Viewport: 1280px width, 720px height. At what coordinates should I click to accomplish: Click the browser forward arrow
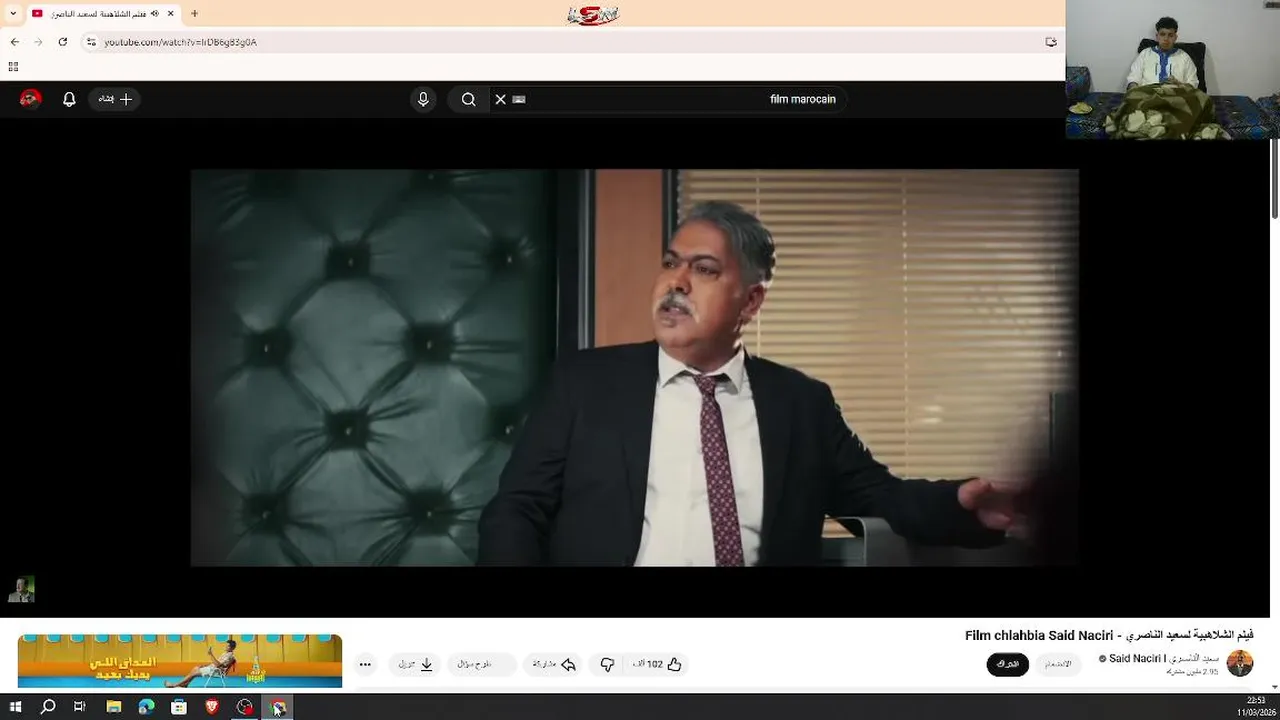[38, 42]
